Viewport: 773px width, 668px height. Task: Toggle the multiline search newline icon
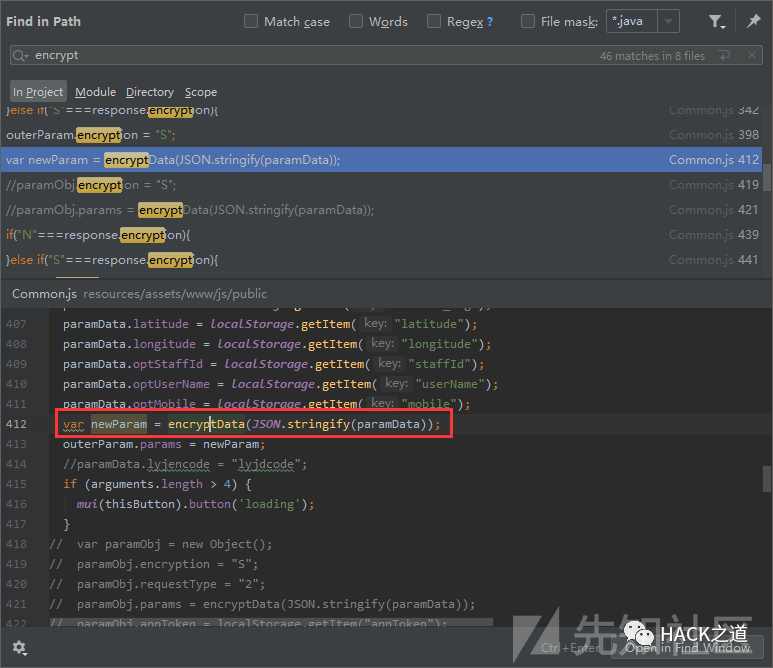click(724, 56)
